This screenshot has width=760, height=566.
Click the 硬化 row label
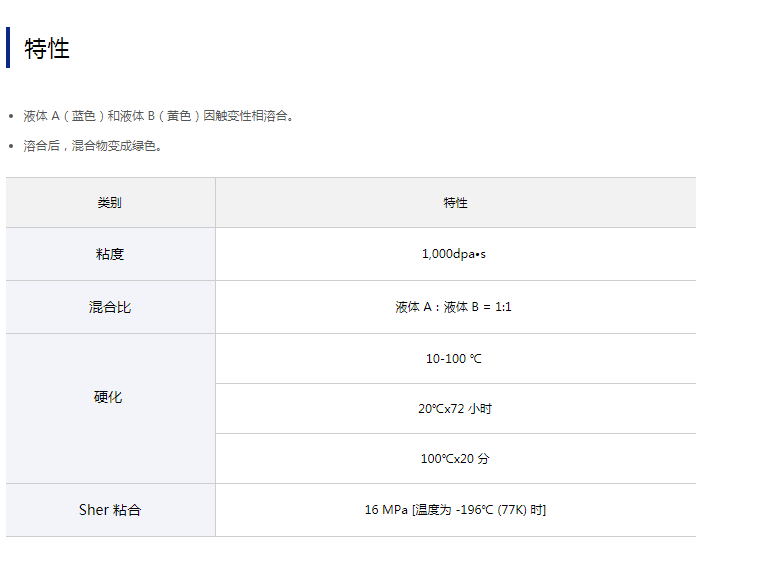point(108,398)
